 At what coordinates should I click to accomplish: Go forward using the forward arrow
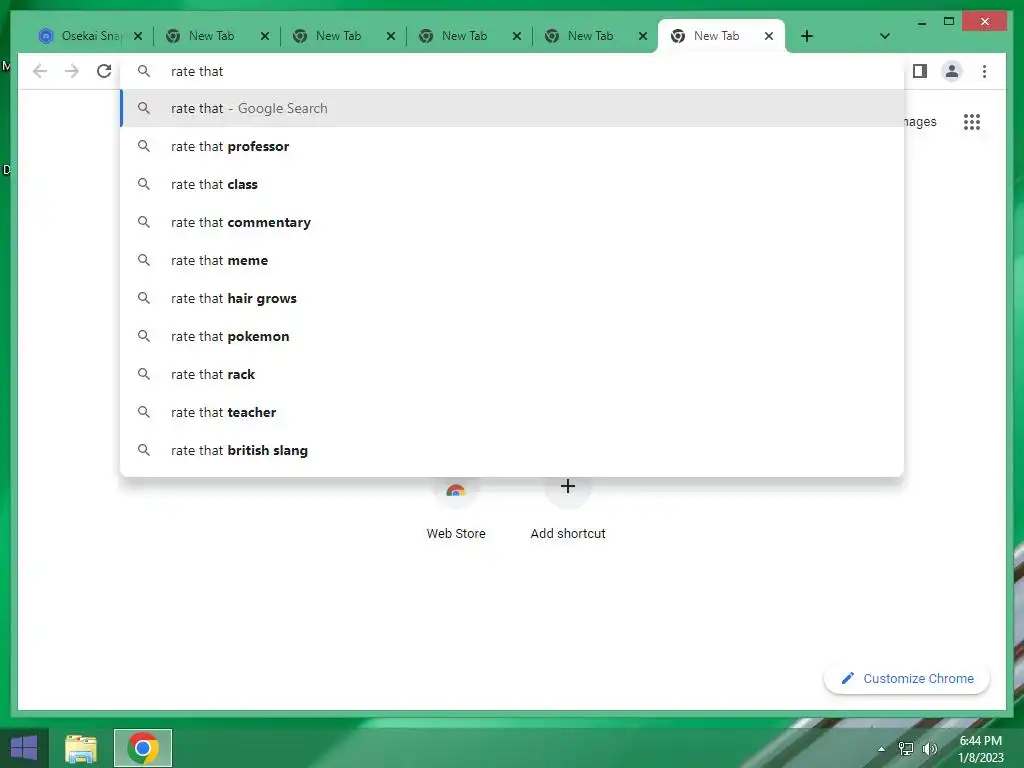[72, 71]
